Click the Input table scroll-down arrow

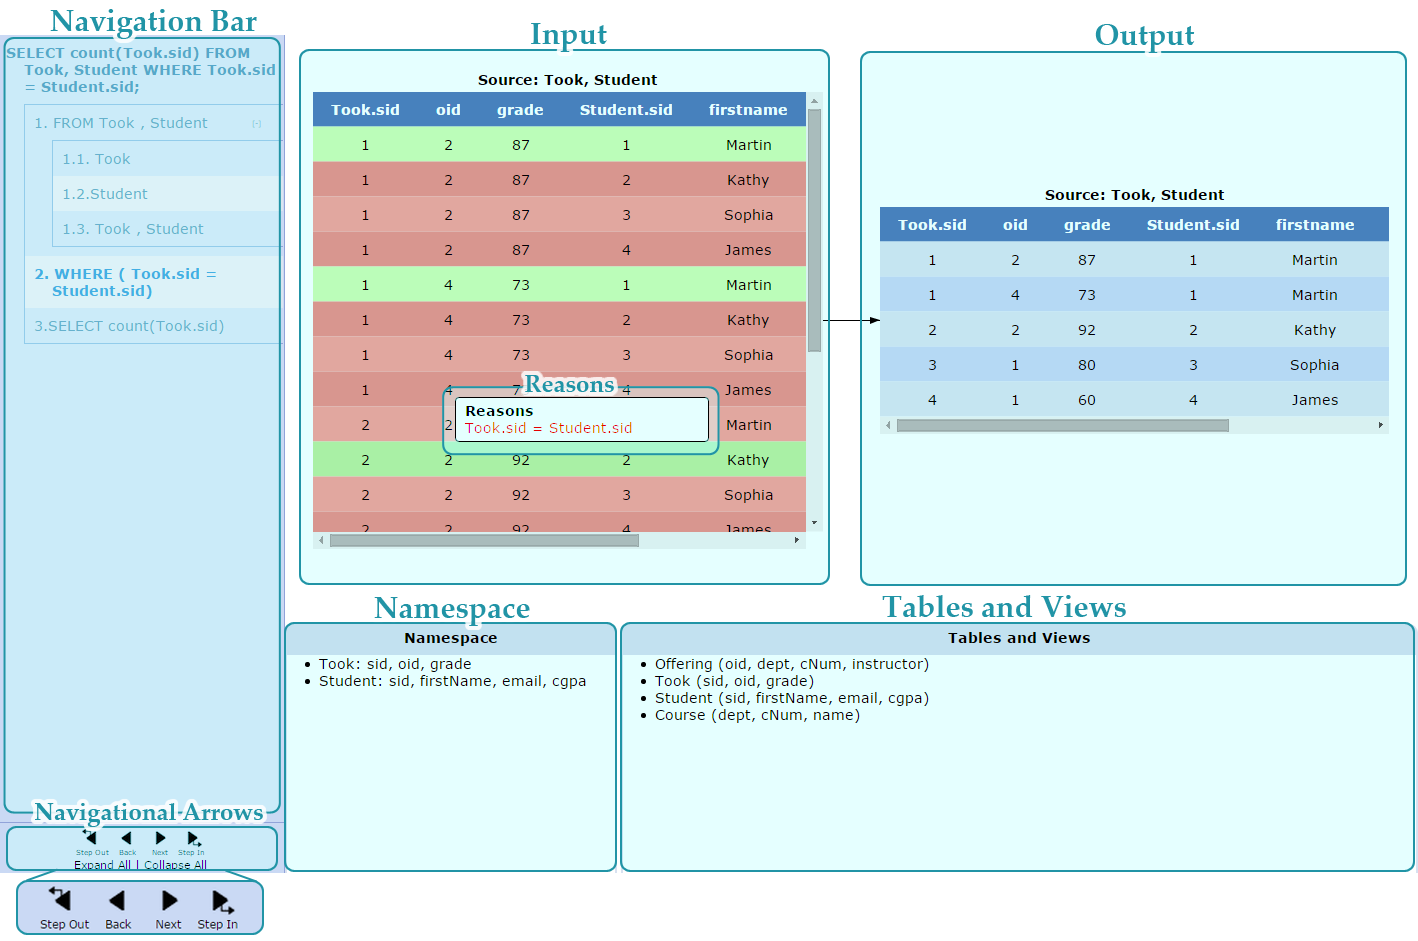click(x=815, y=523)
